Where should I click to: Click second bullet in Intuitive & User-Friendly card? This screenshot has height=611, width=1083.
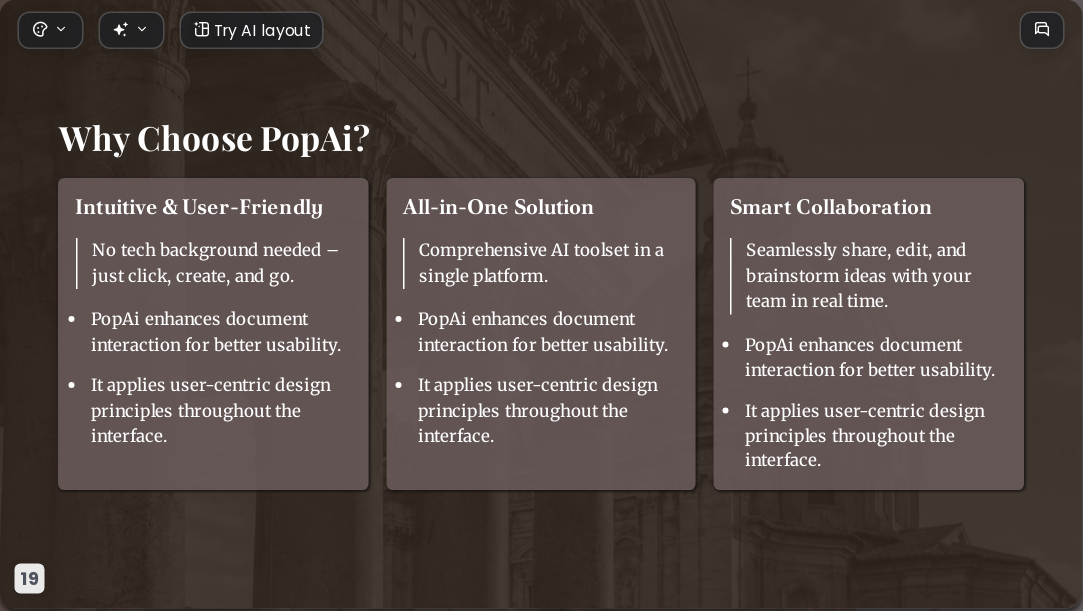(x=211, y=410)
